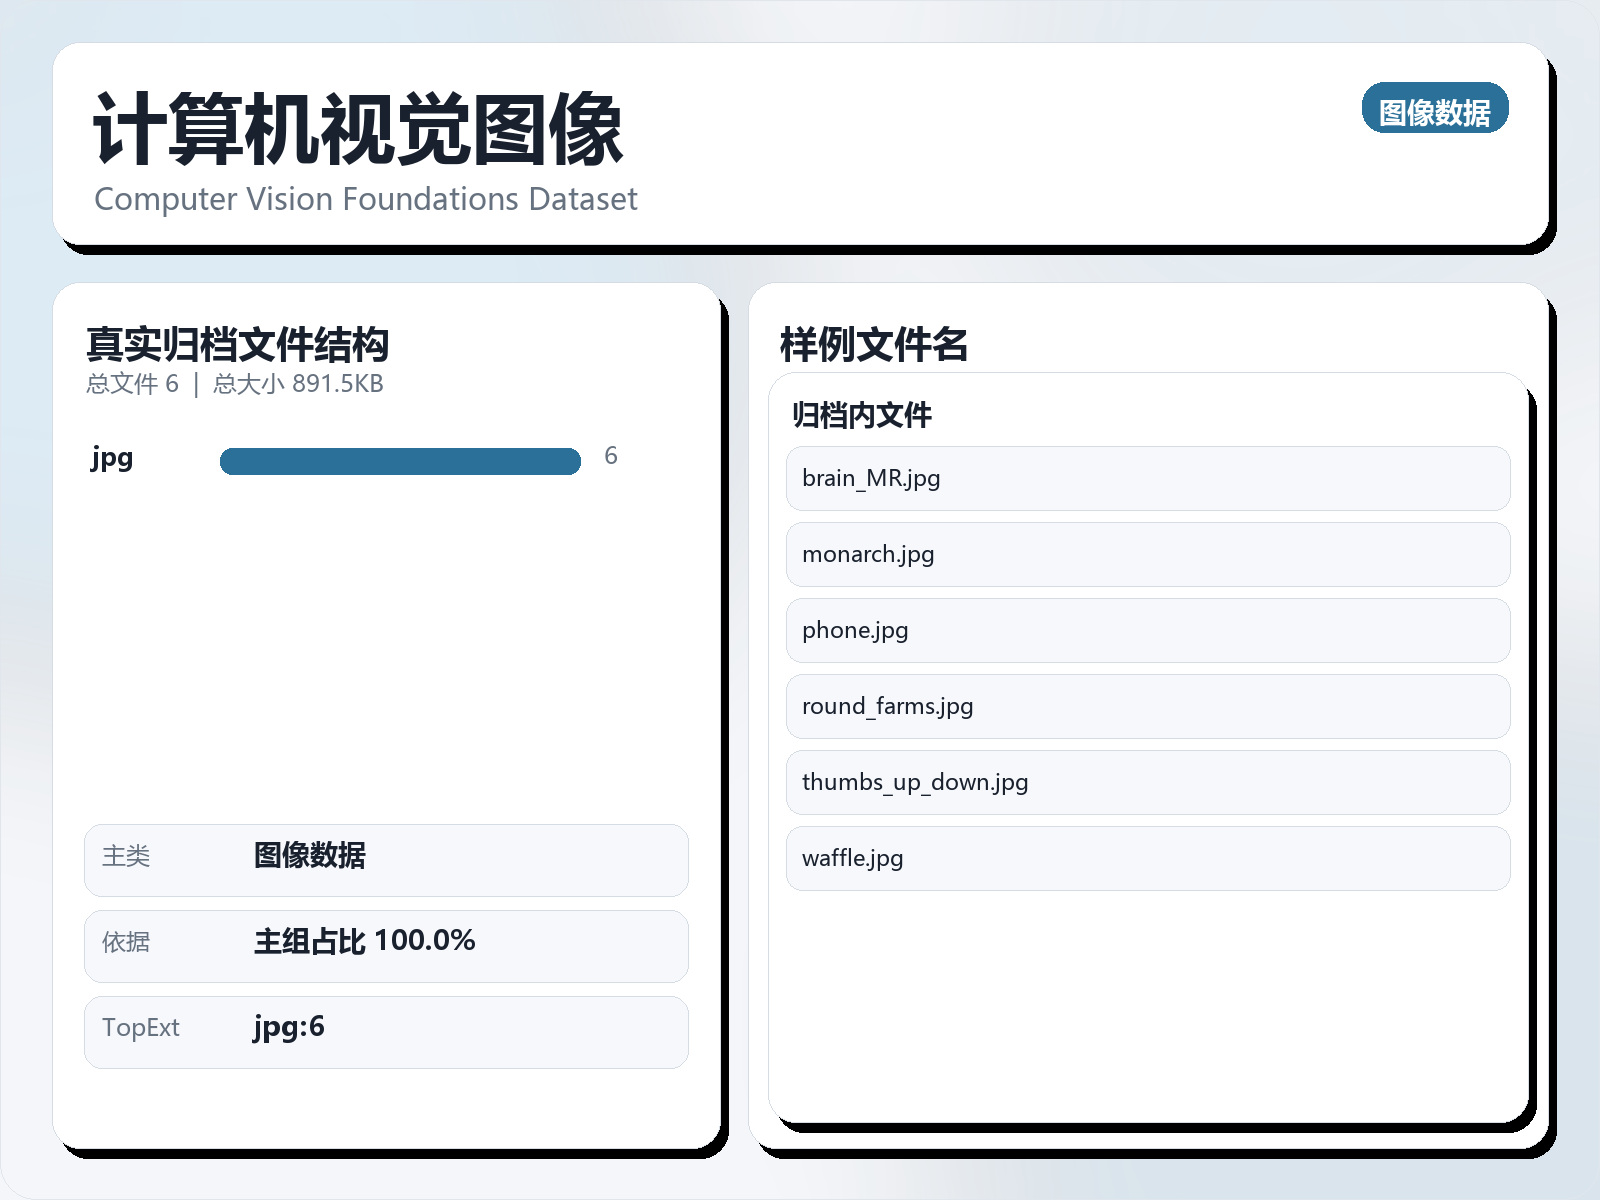
Task: Click the TopExt row showing jpg:6
Action: pos(385,1032)
